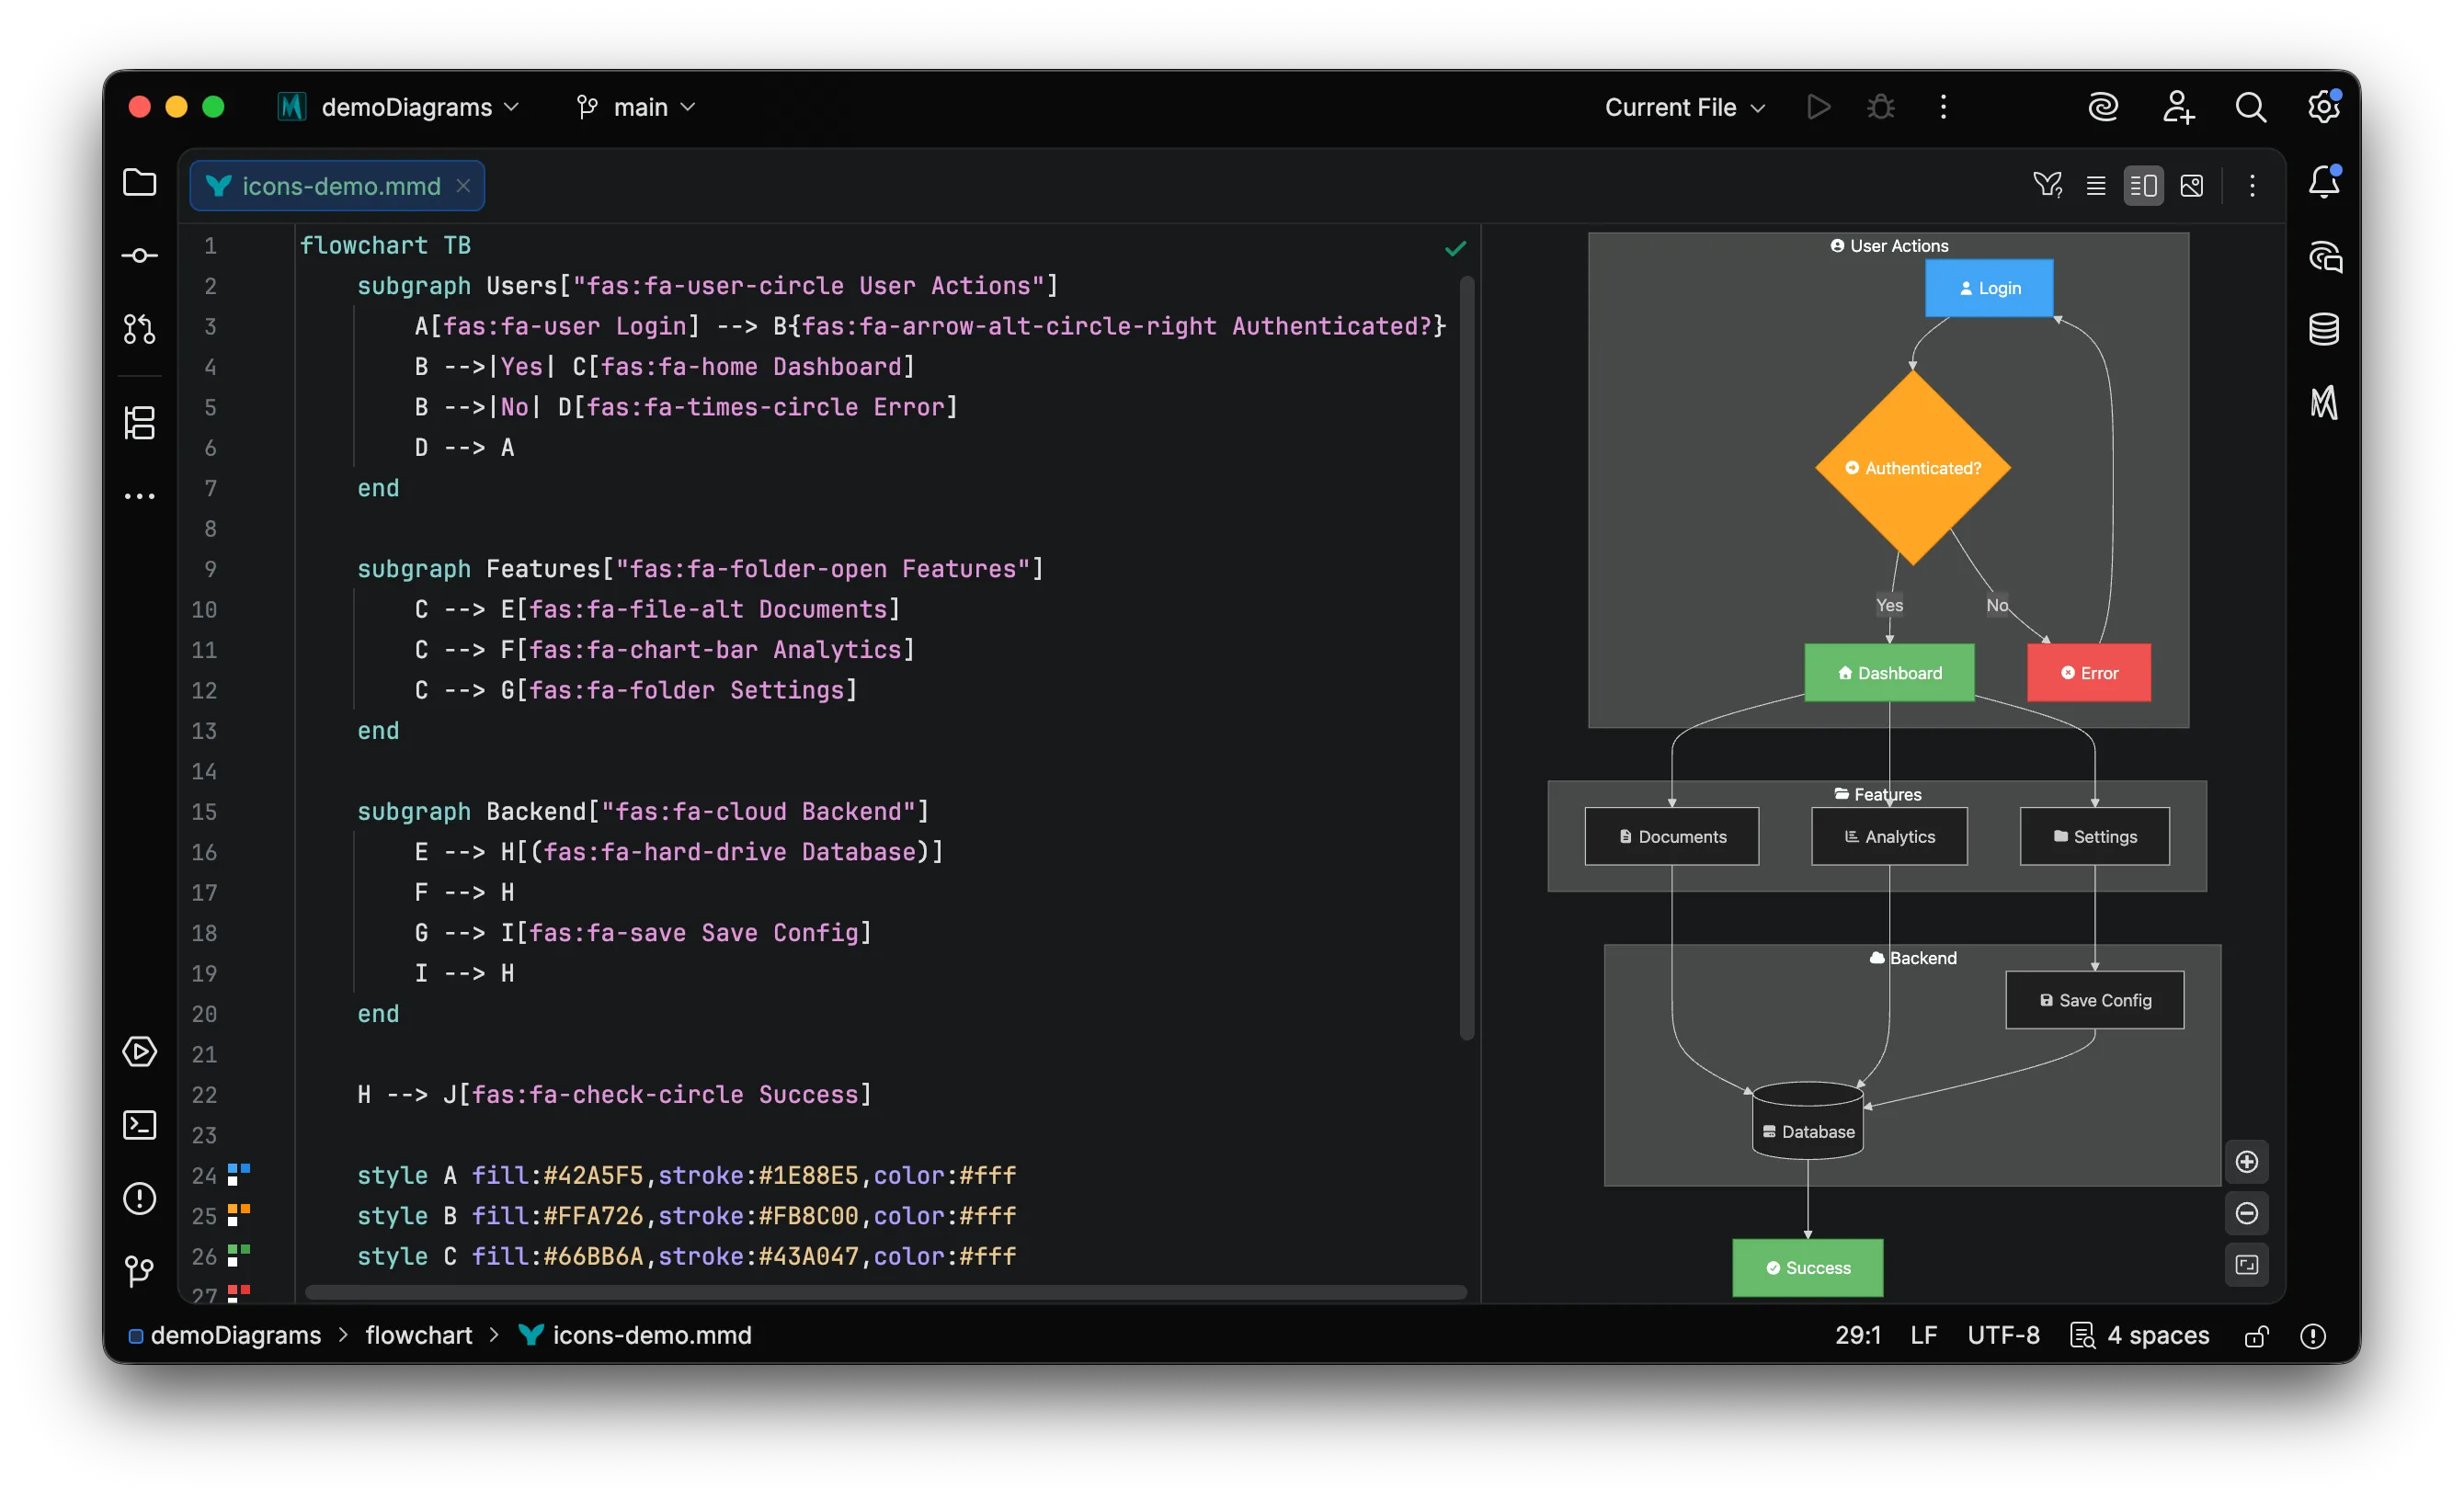
Task: Switch the Mermaid preview to image-only mode
Action: tap(2192, 185)
